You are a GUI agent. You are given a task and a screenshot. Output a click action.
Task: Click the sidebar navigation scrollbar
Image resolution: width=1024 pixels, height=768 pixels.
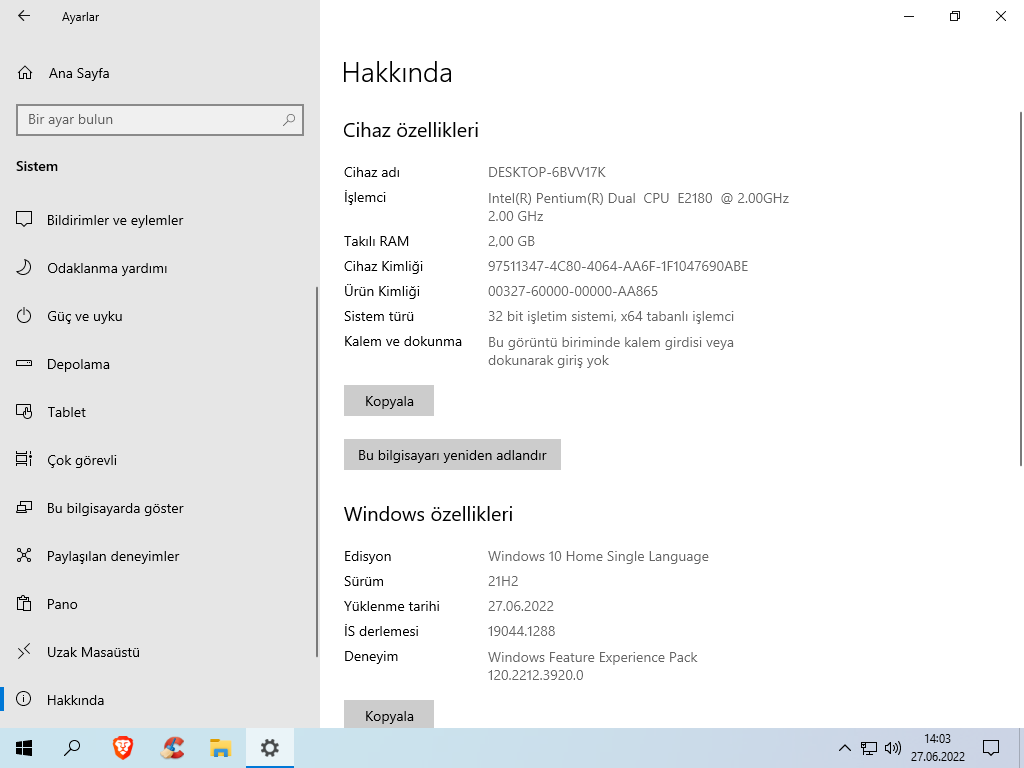point(317,472)
